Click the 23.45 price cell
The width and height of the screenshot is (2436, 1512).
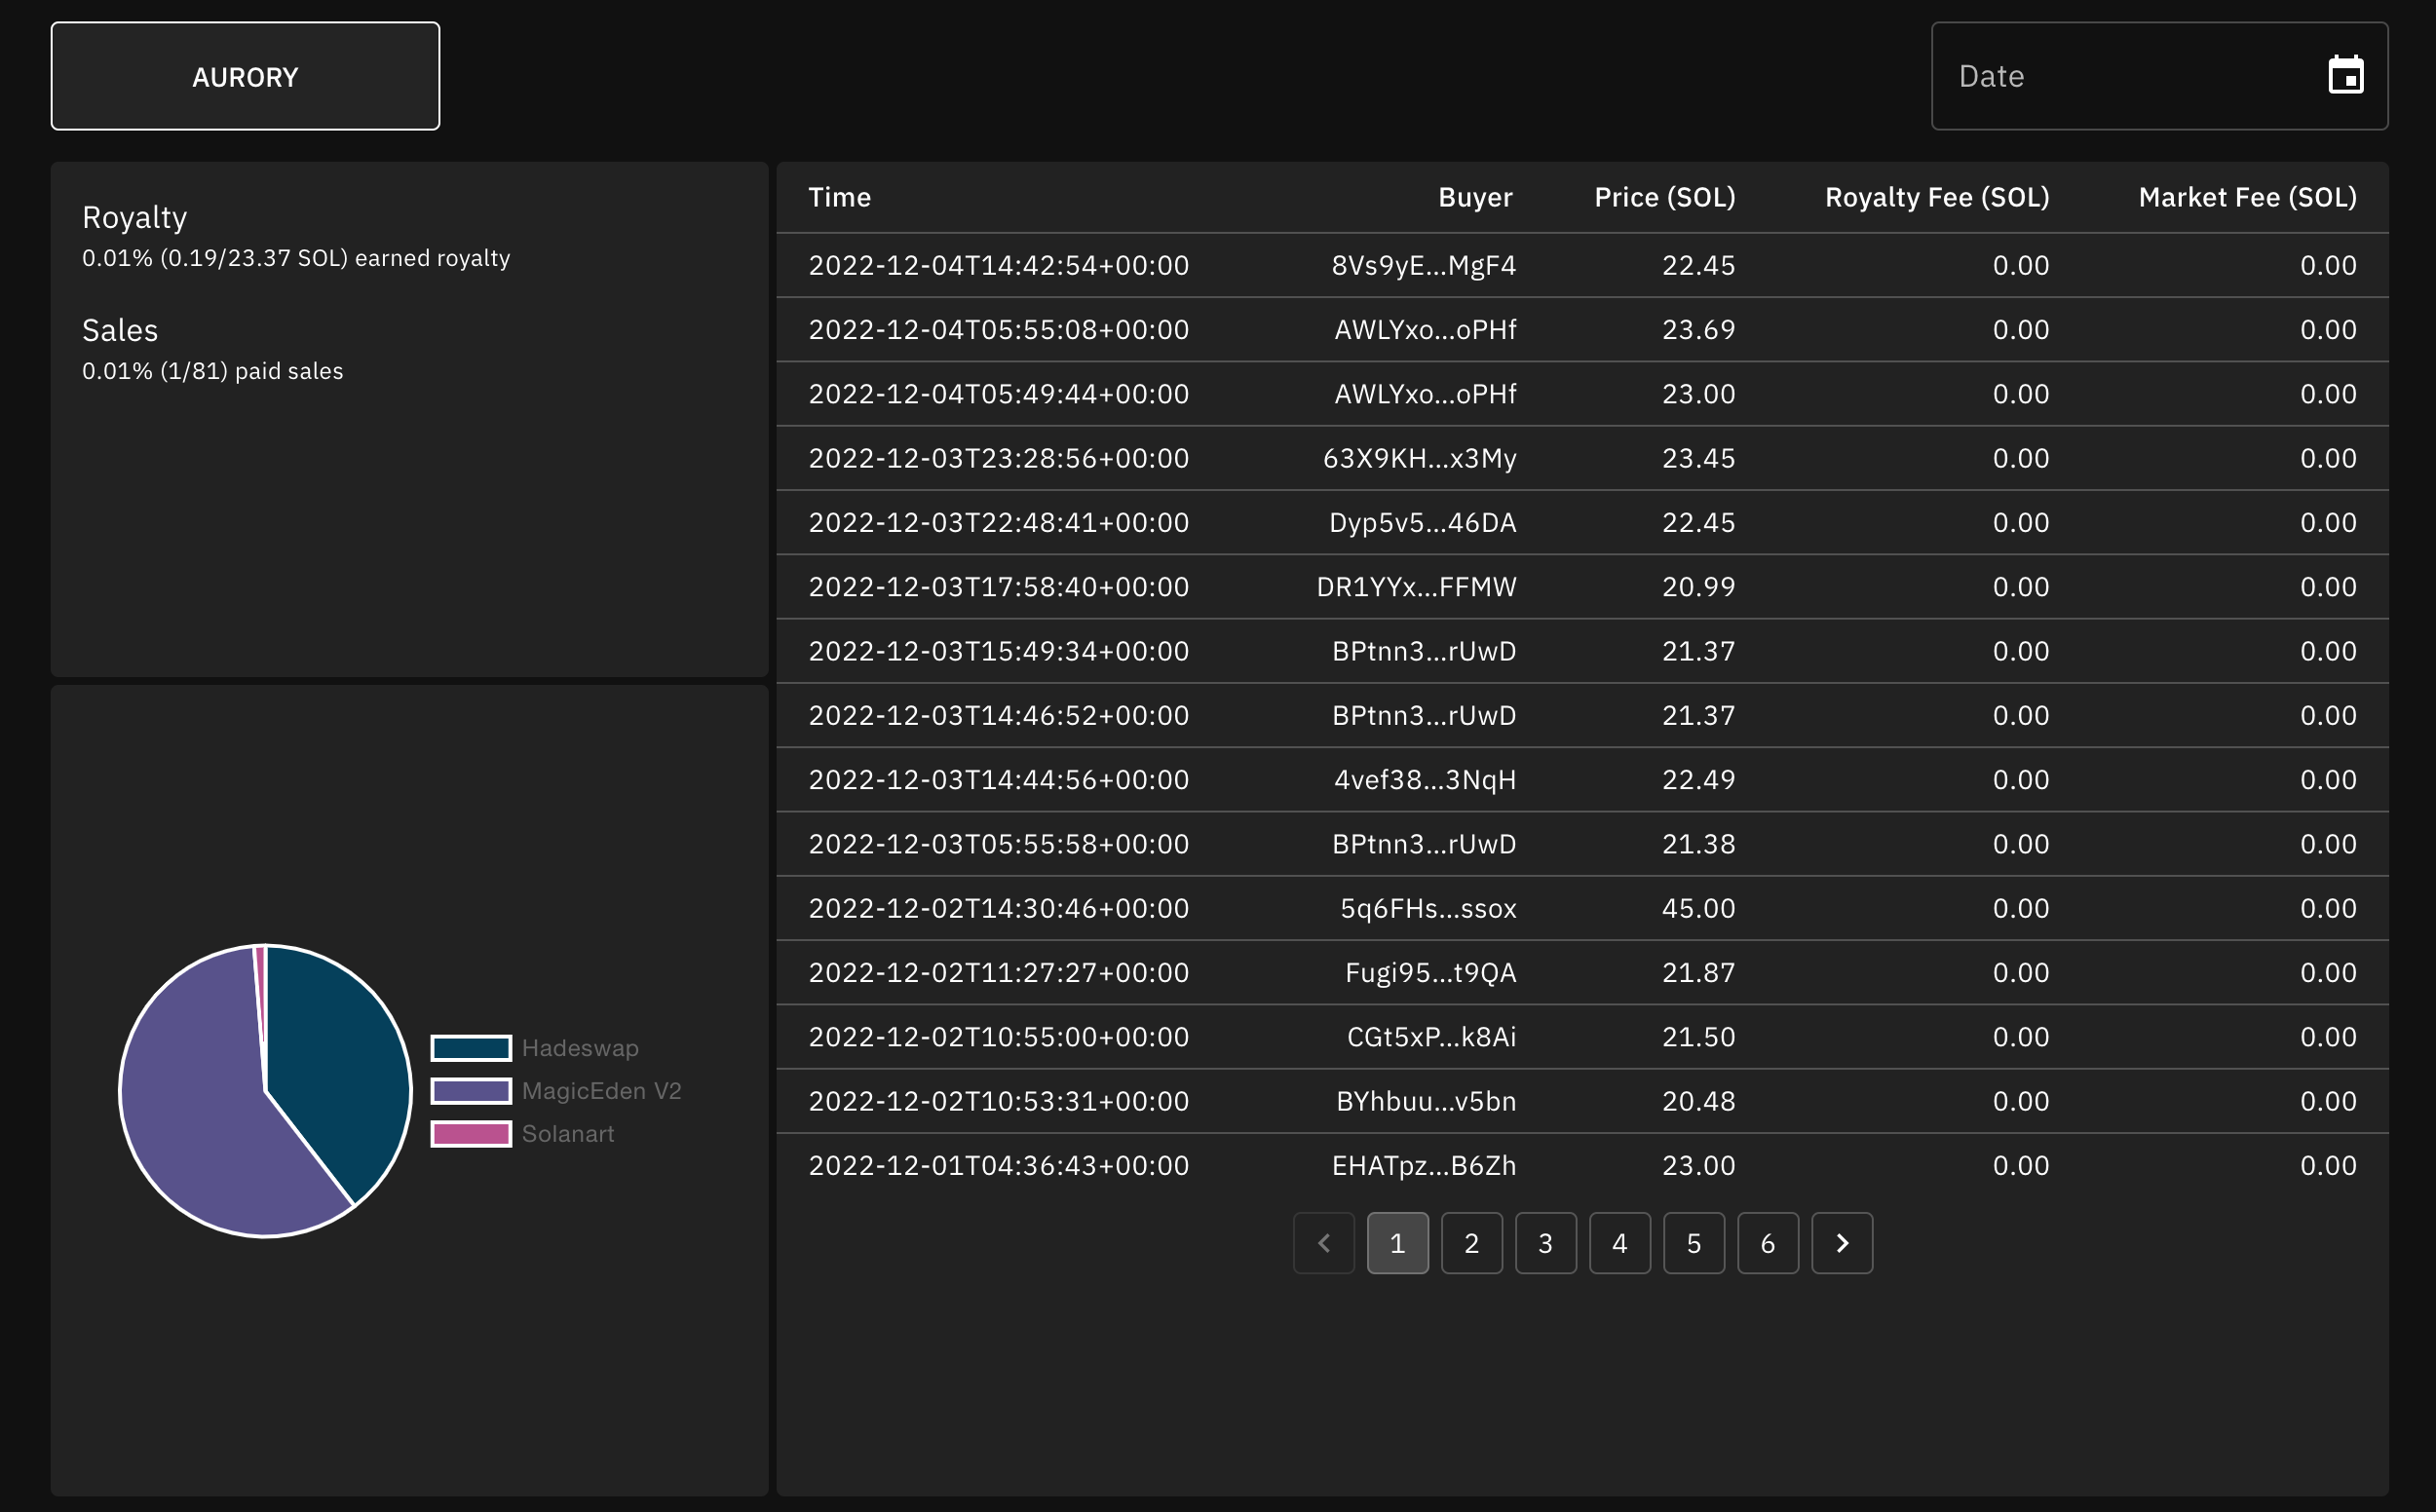click(1699, 458)
